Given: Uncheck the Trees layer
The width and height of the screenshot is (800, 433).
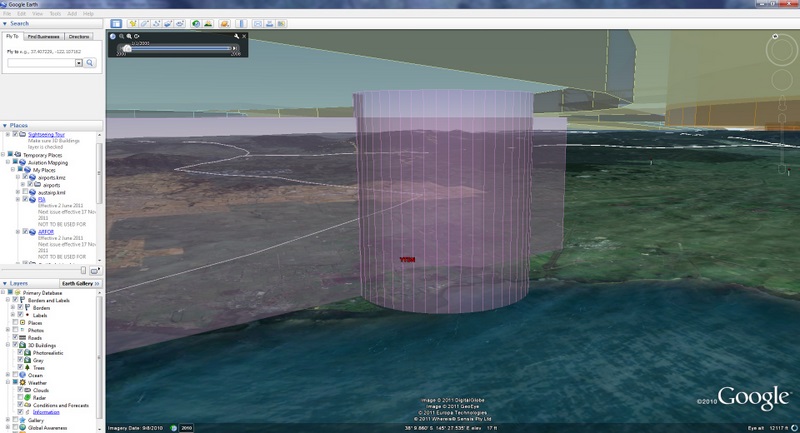Looking at the screenshot, I should click(x=20, y=367).
